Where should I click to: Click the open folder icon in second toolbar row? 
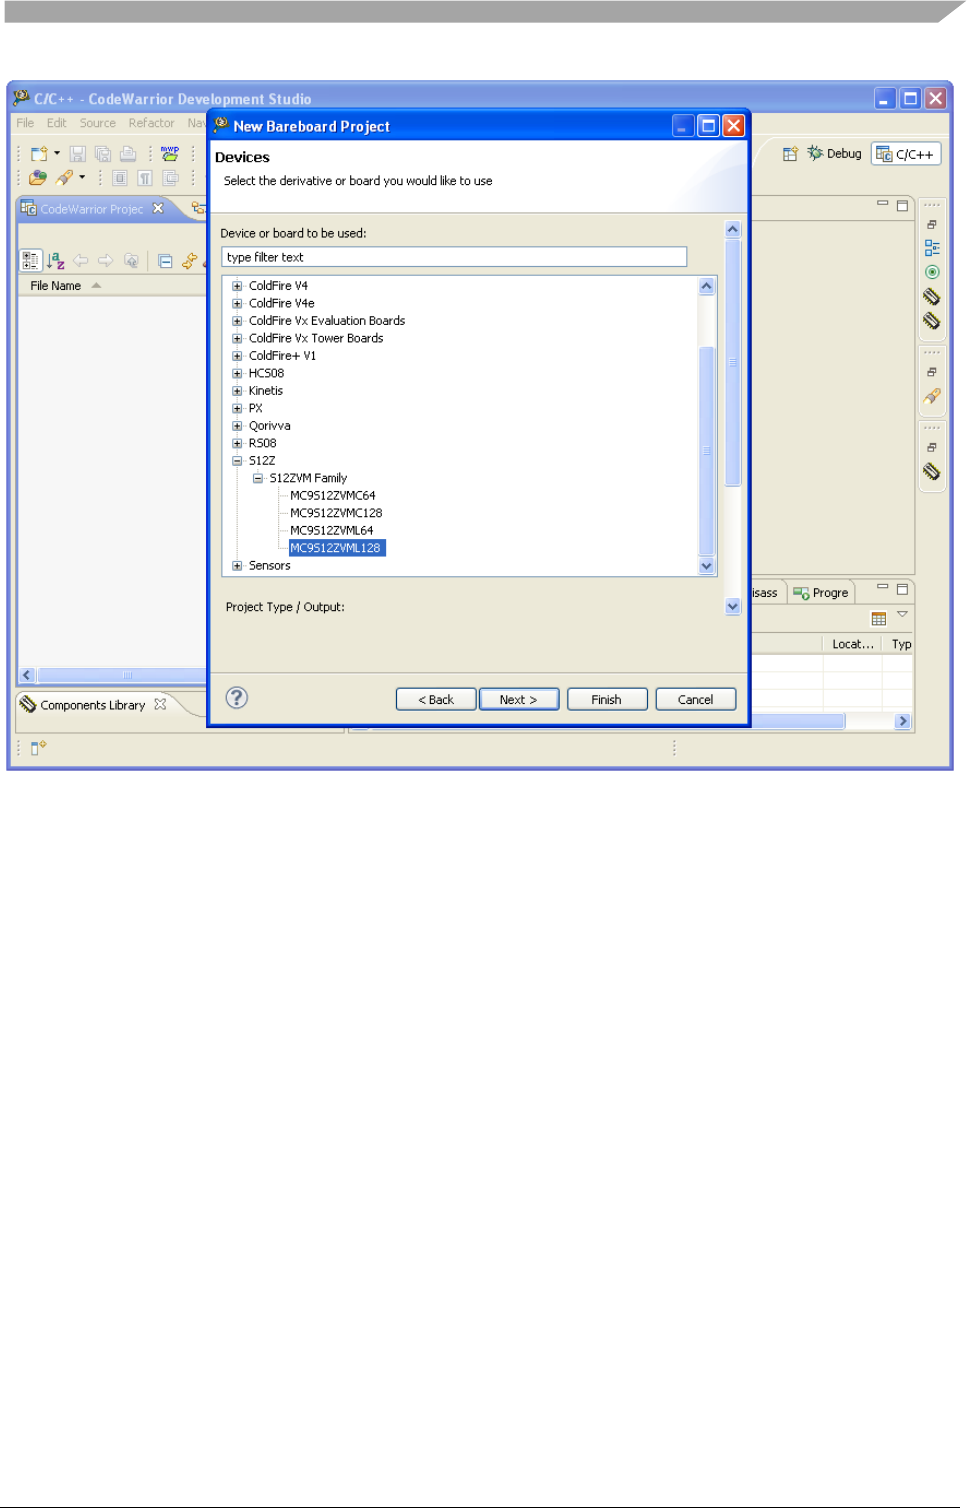coord(38,178)
